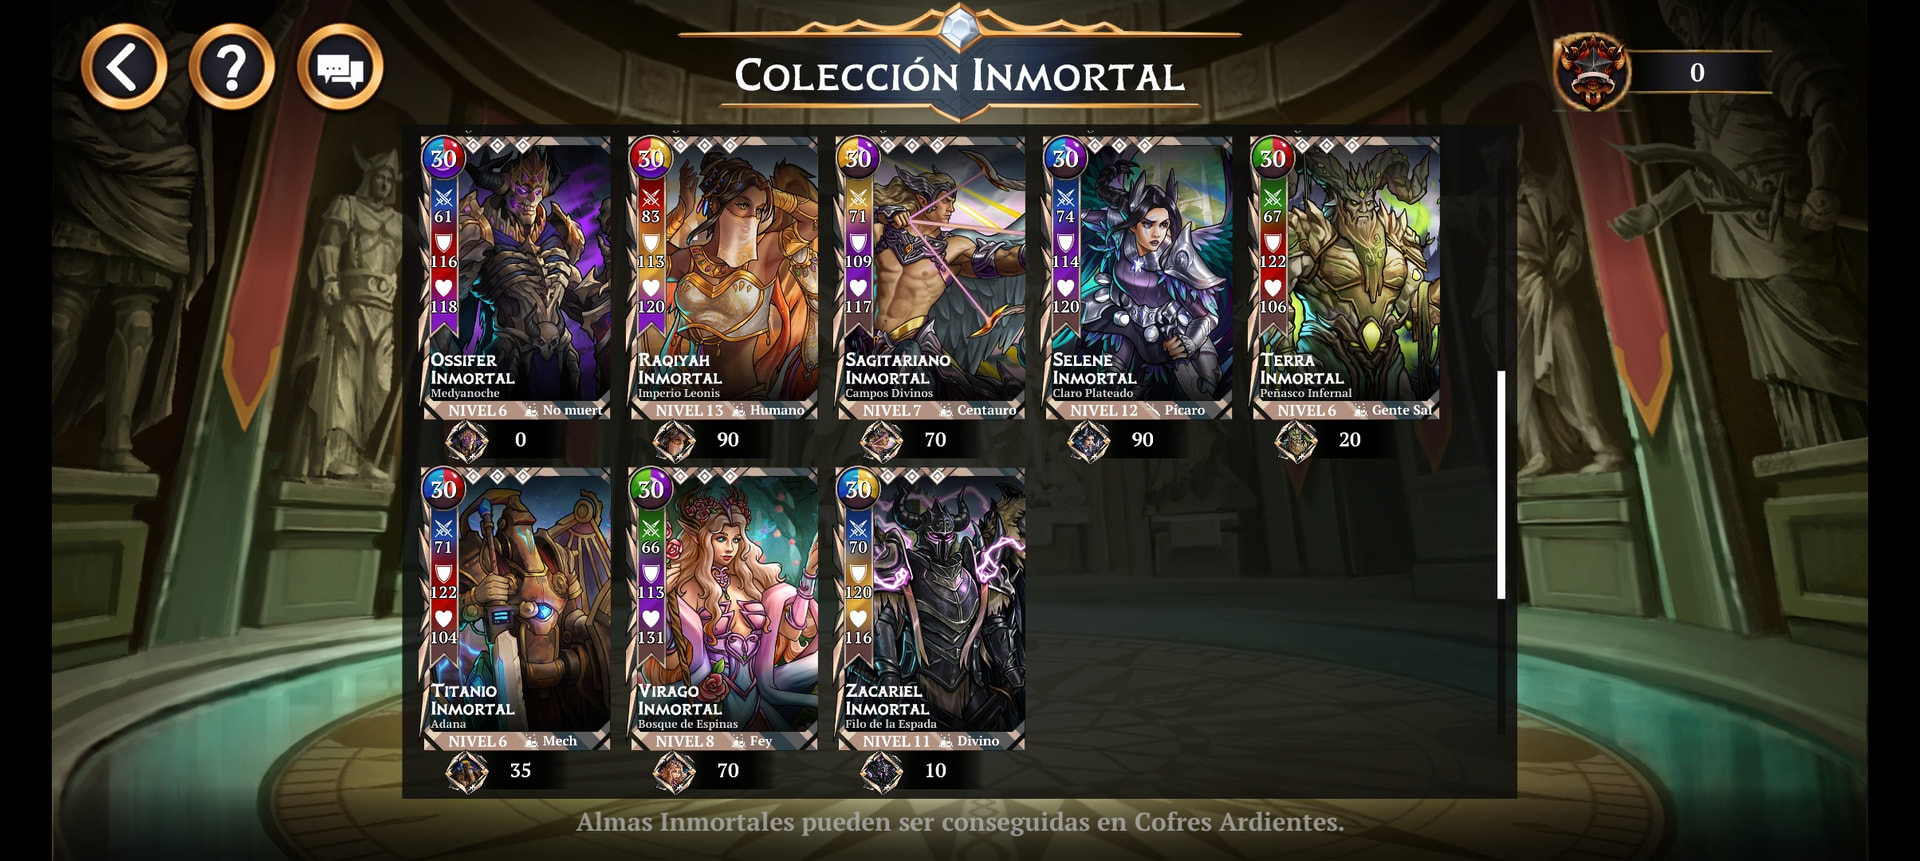Tap Raqiyah's soul icon showing 90

(674, 440)
